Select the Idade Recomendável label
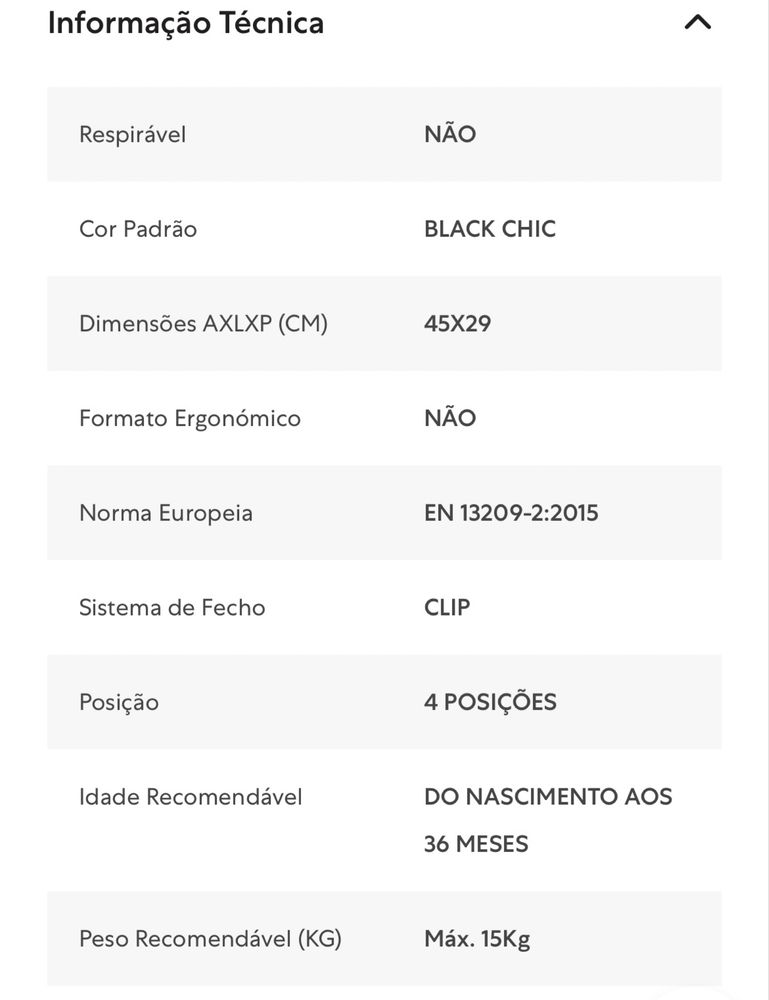The image size is (769, 1000). pyautogui.click(x=191, y=797)
